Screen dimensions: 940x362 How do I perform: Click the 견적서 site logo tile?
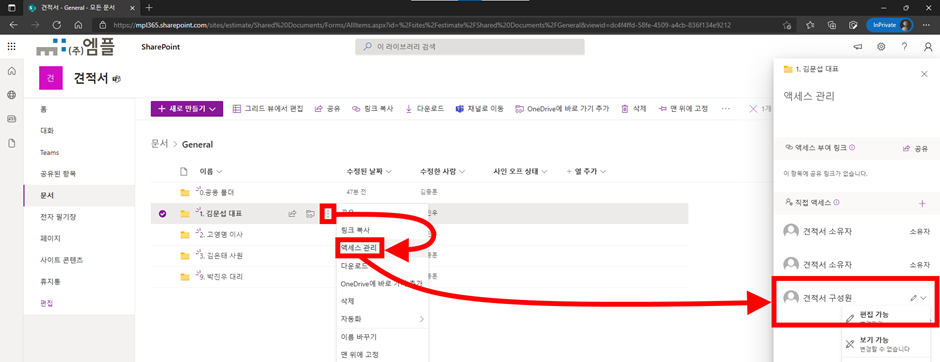(x=51, y=78)
